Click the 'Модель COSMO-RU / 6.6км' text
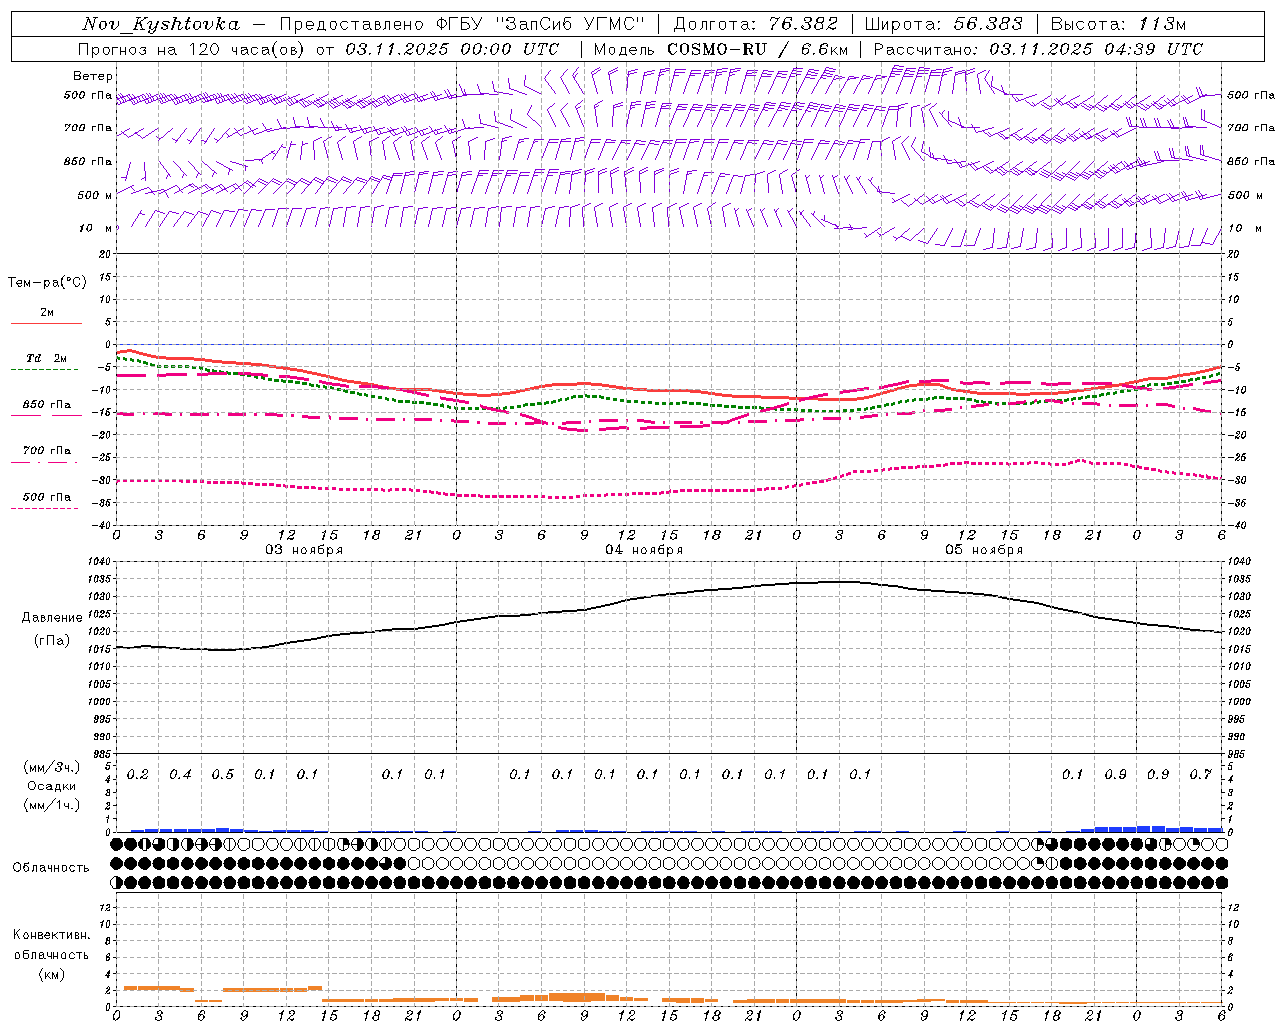 click(x=721, y=49)
